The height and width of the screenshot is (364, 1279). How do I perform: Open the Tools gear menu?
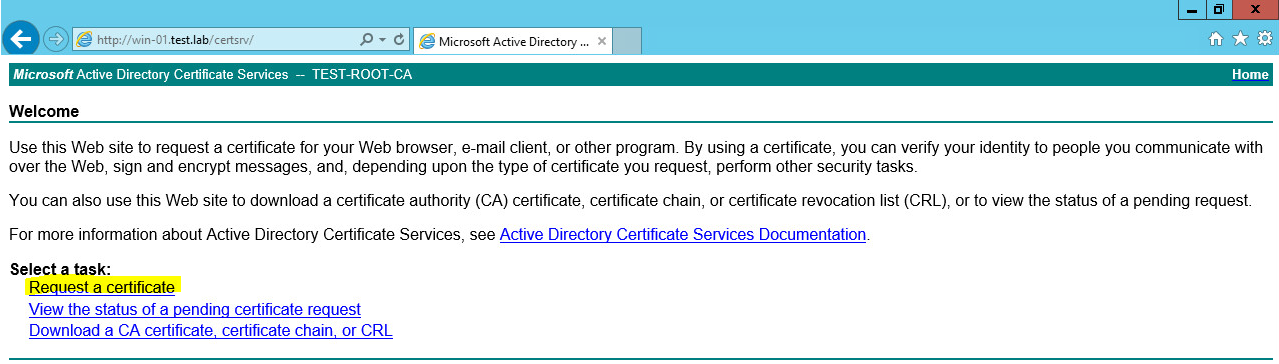[x=1264, y=39]
